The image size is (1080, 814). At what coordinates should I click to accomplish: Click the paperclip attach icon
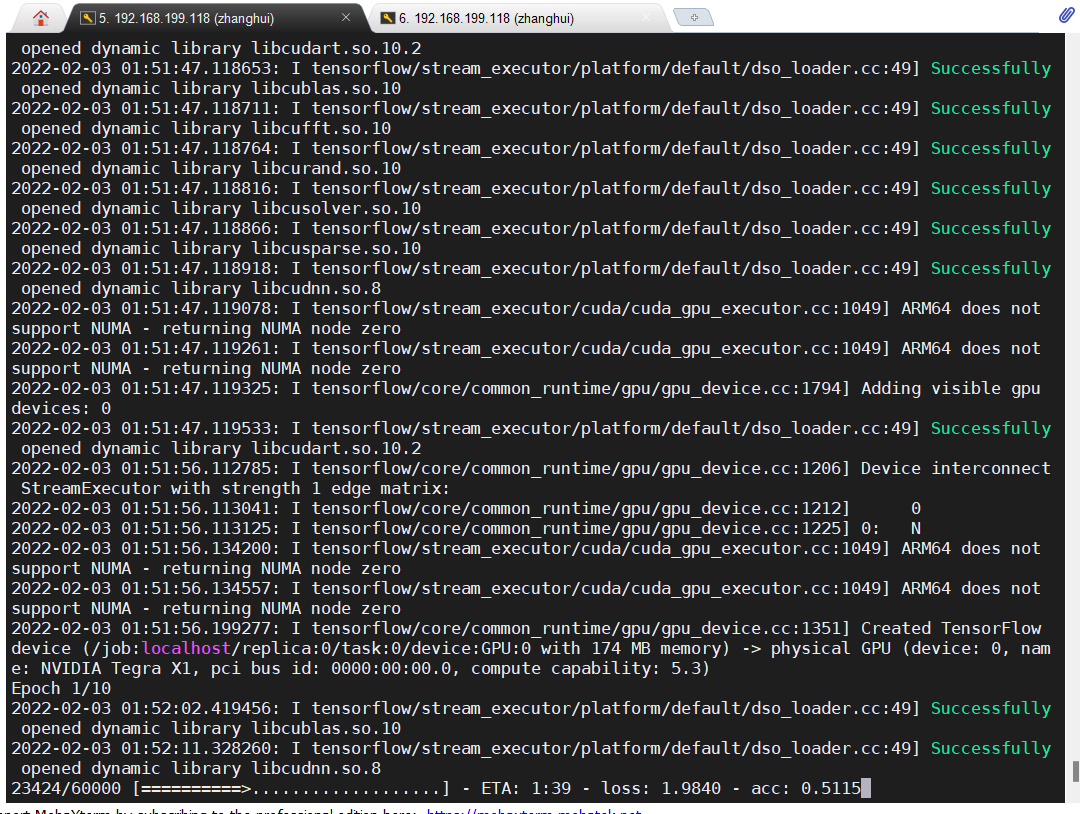coord(1066,15)
